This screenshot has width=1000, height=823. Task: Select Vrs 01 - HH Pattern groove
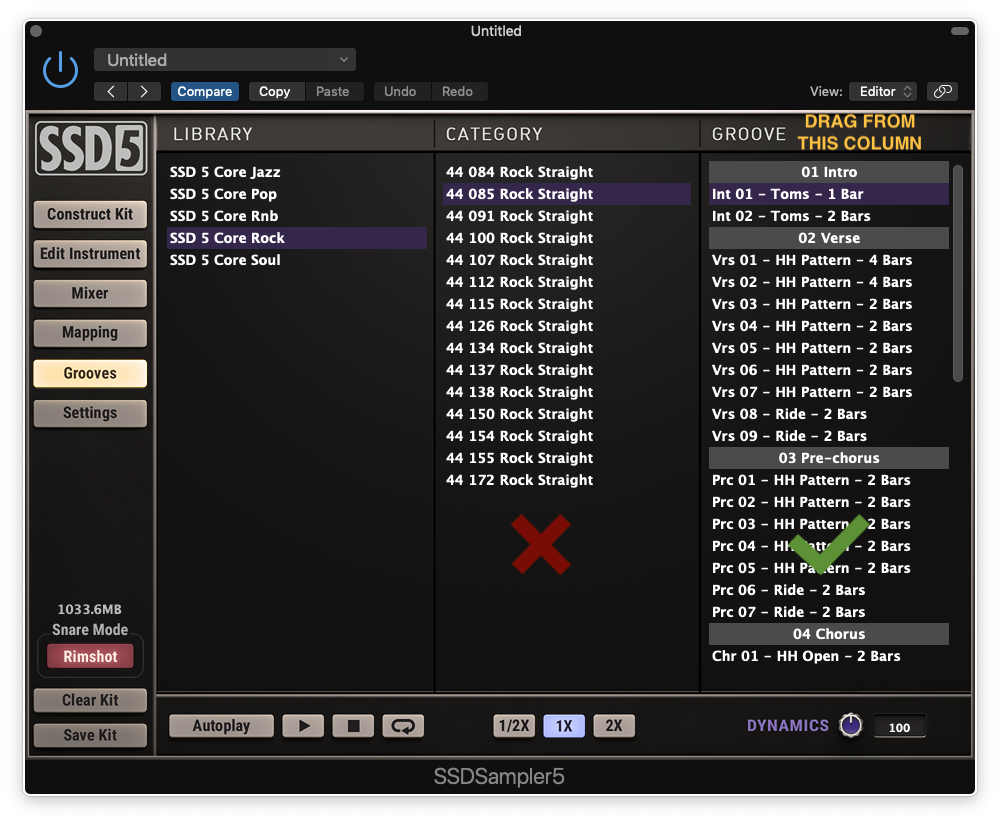point(829,260)
